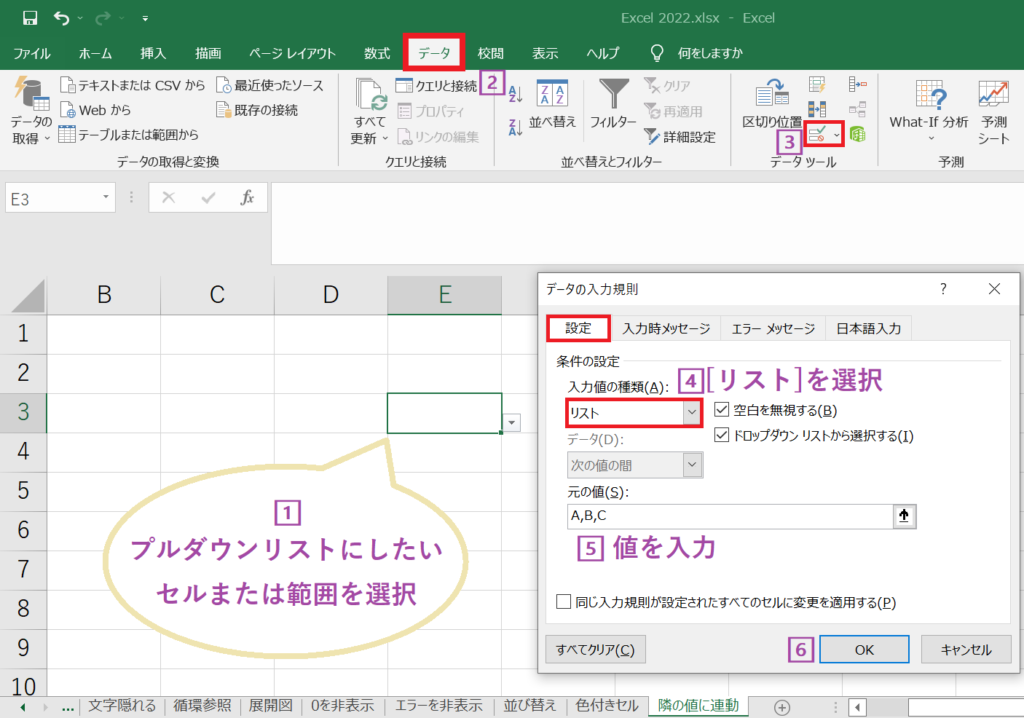Open the 色付きセル sheet tab

coord(607,706)
